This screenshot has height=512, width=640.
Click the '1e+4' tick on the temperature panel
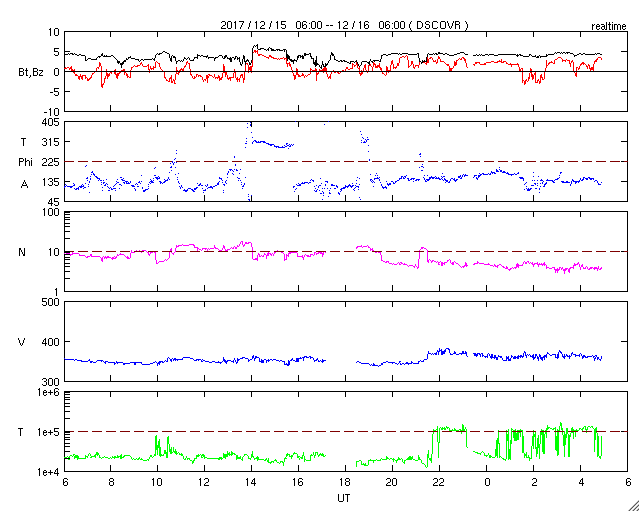[49, 472]
